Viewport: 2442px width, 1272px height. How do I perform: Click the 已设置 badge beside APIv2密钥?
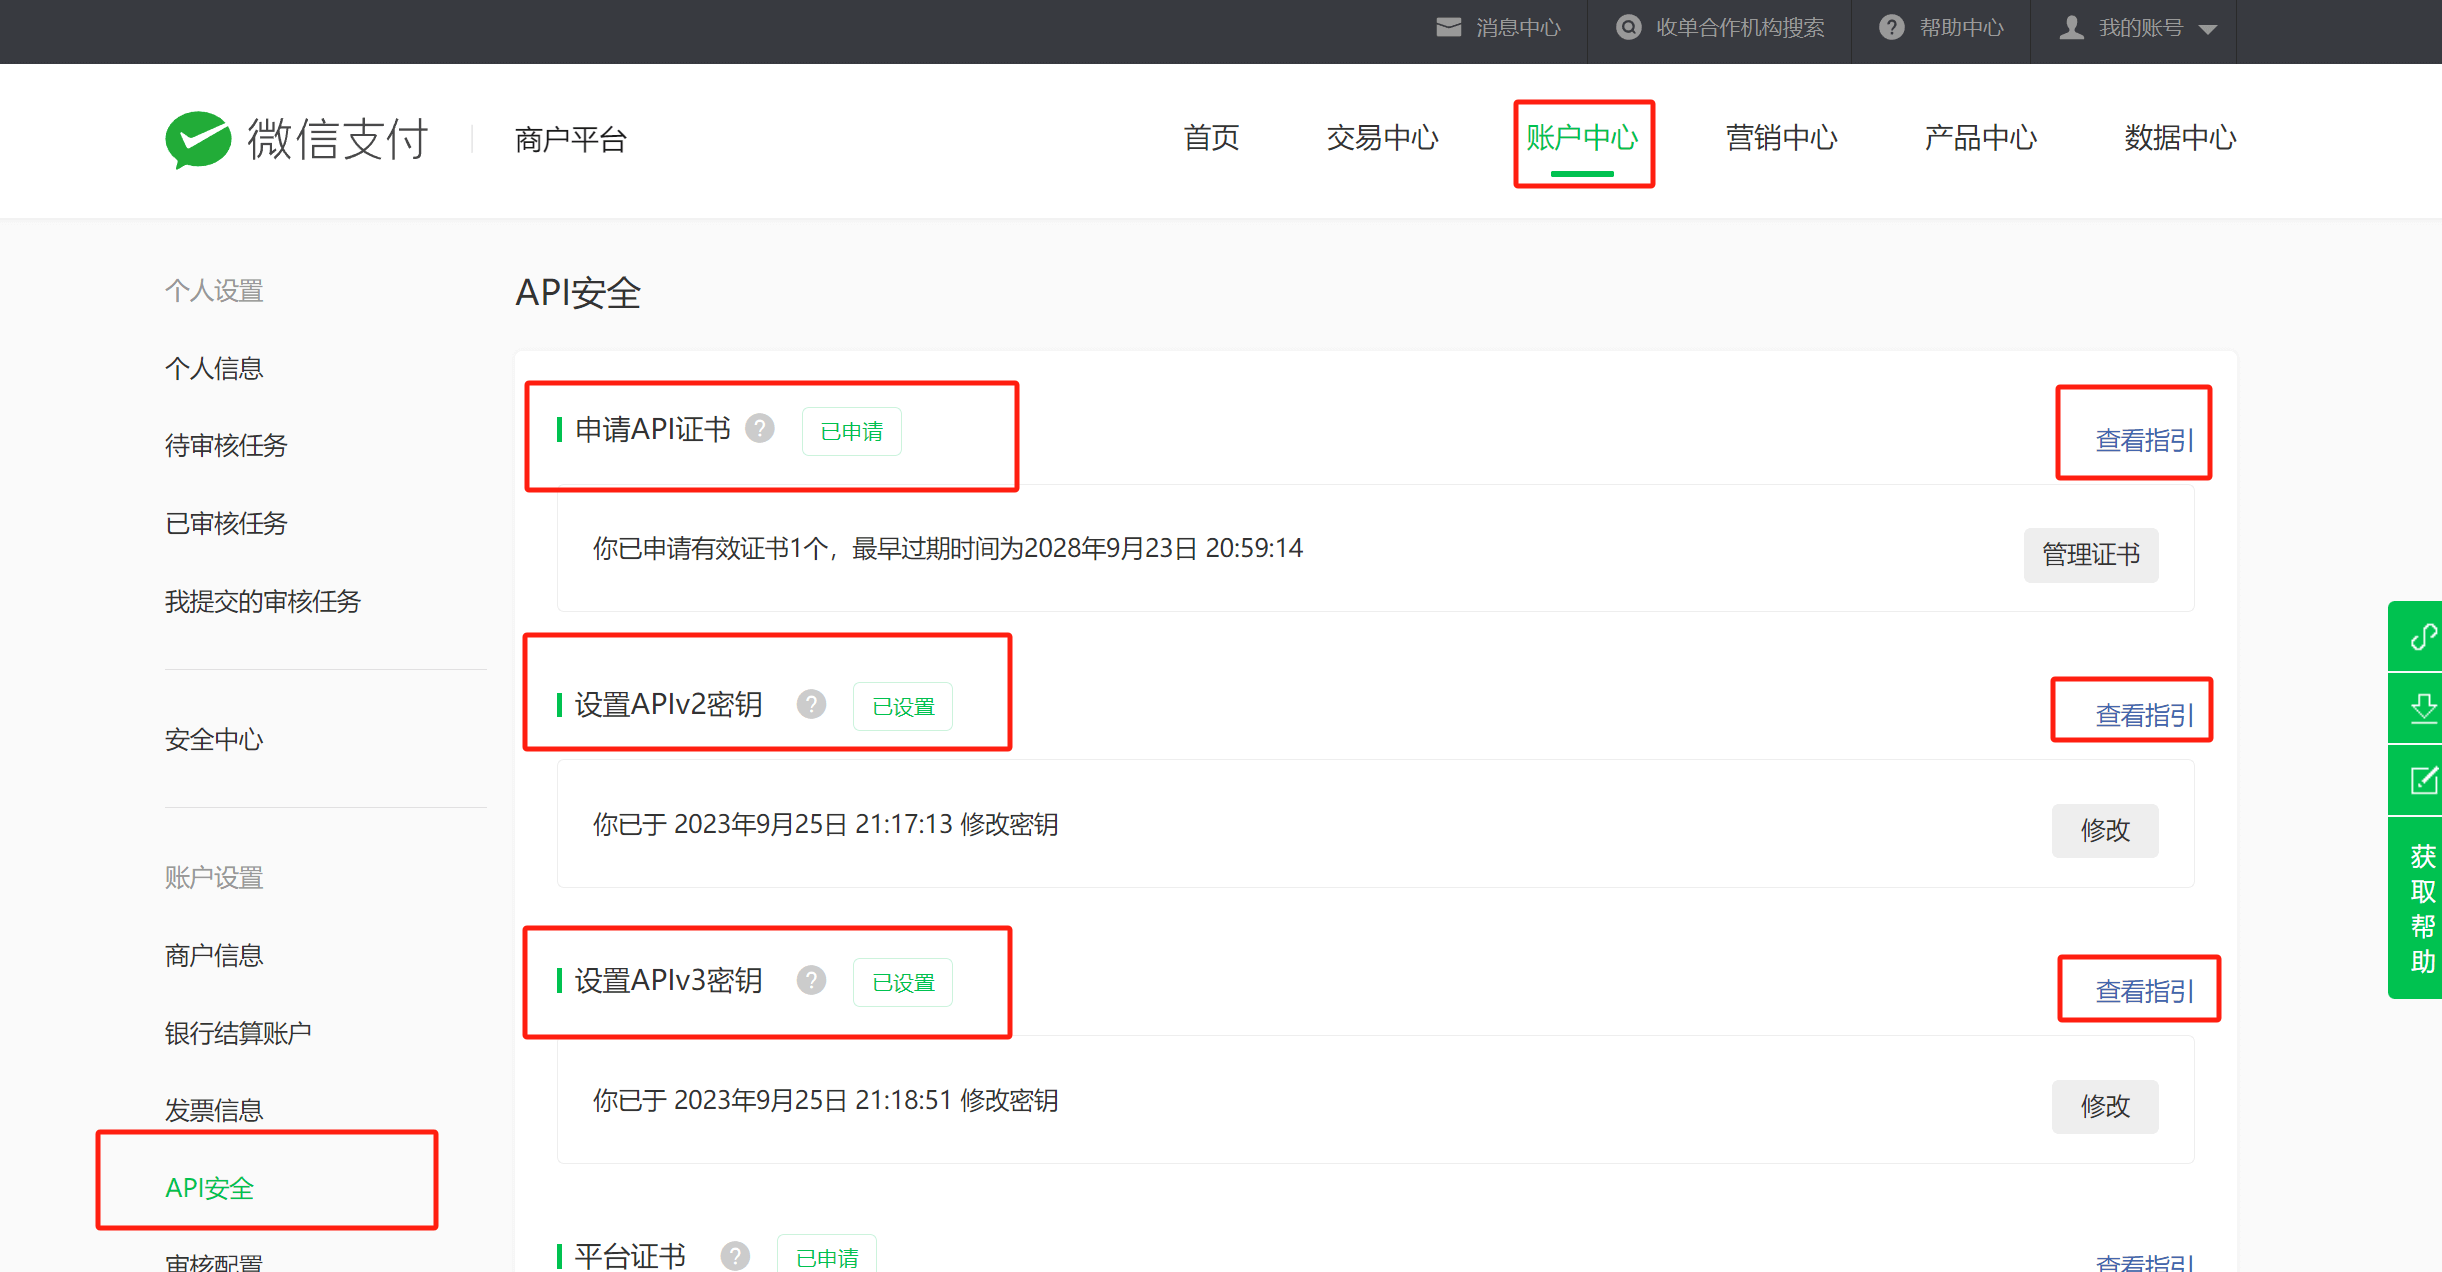click(x=903, y=707)
